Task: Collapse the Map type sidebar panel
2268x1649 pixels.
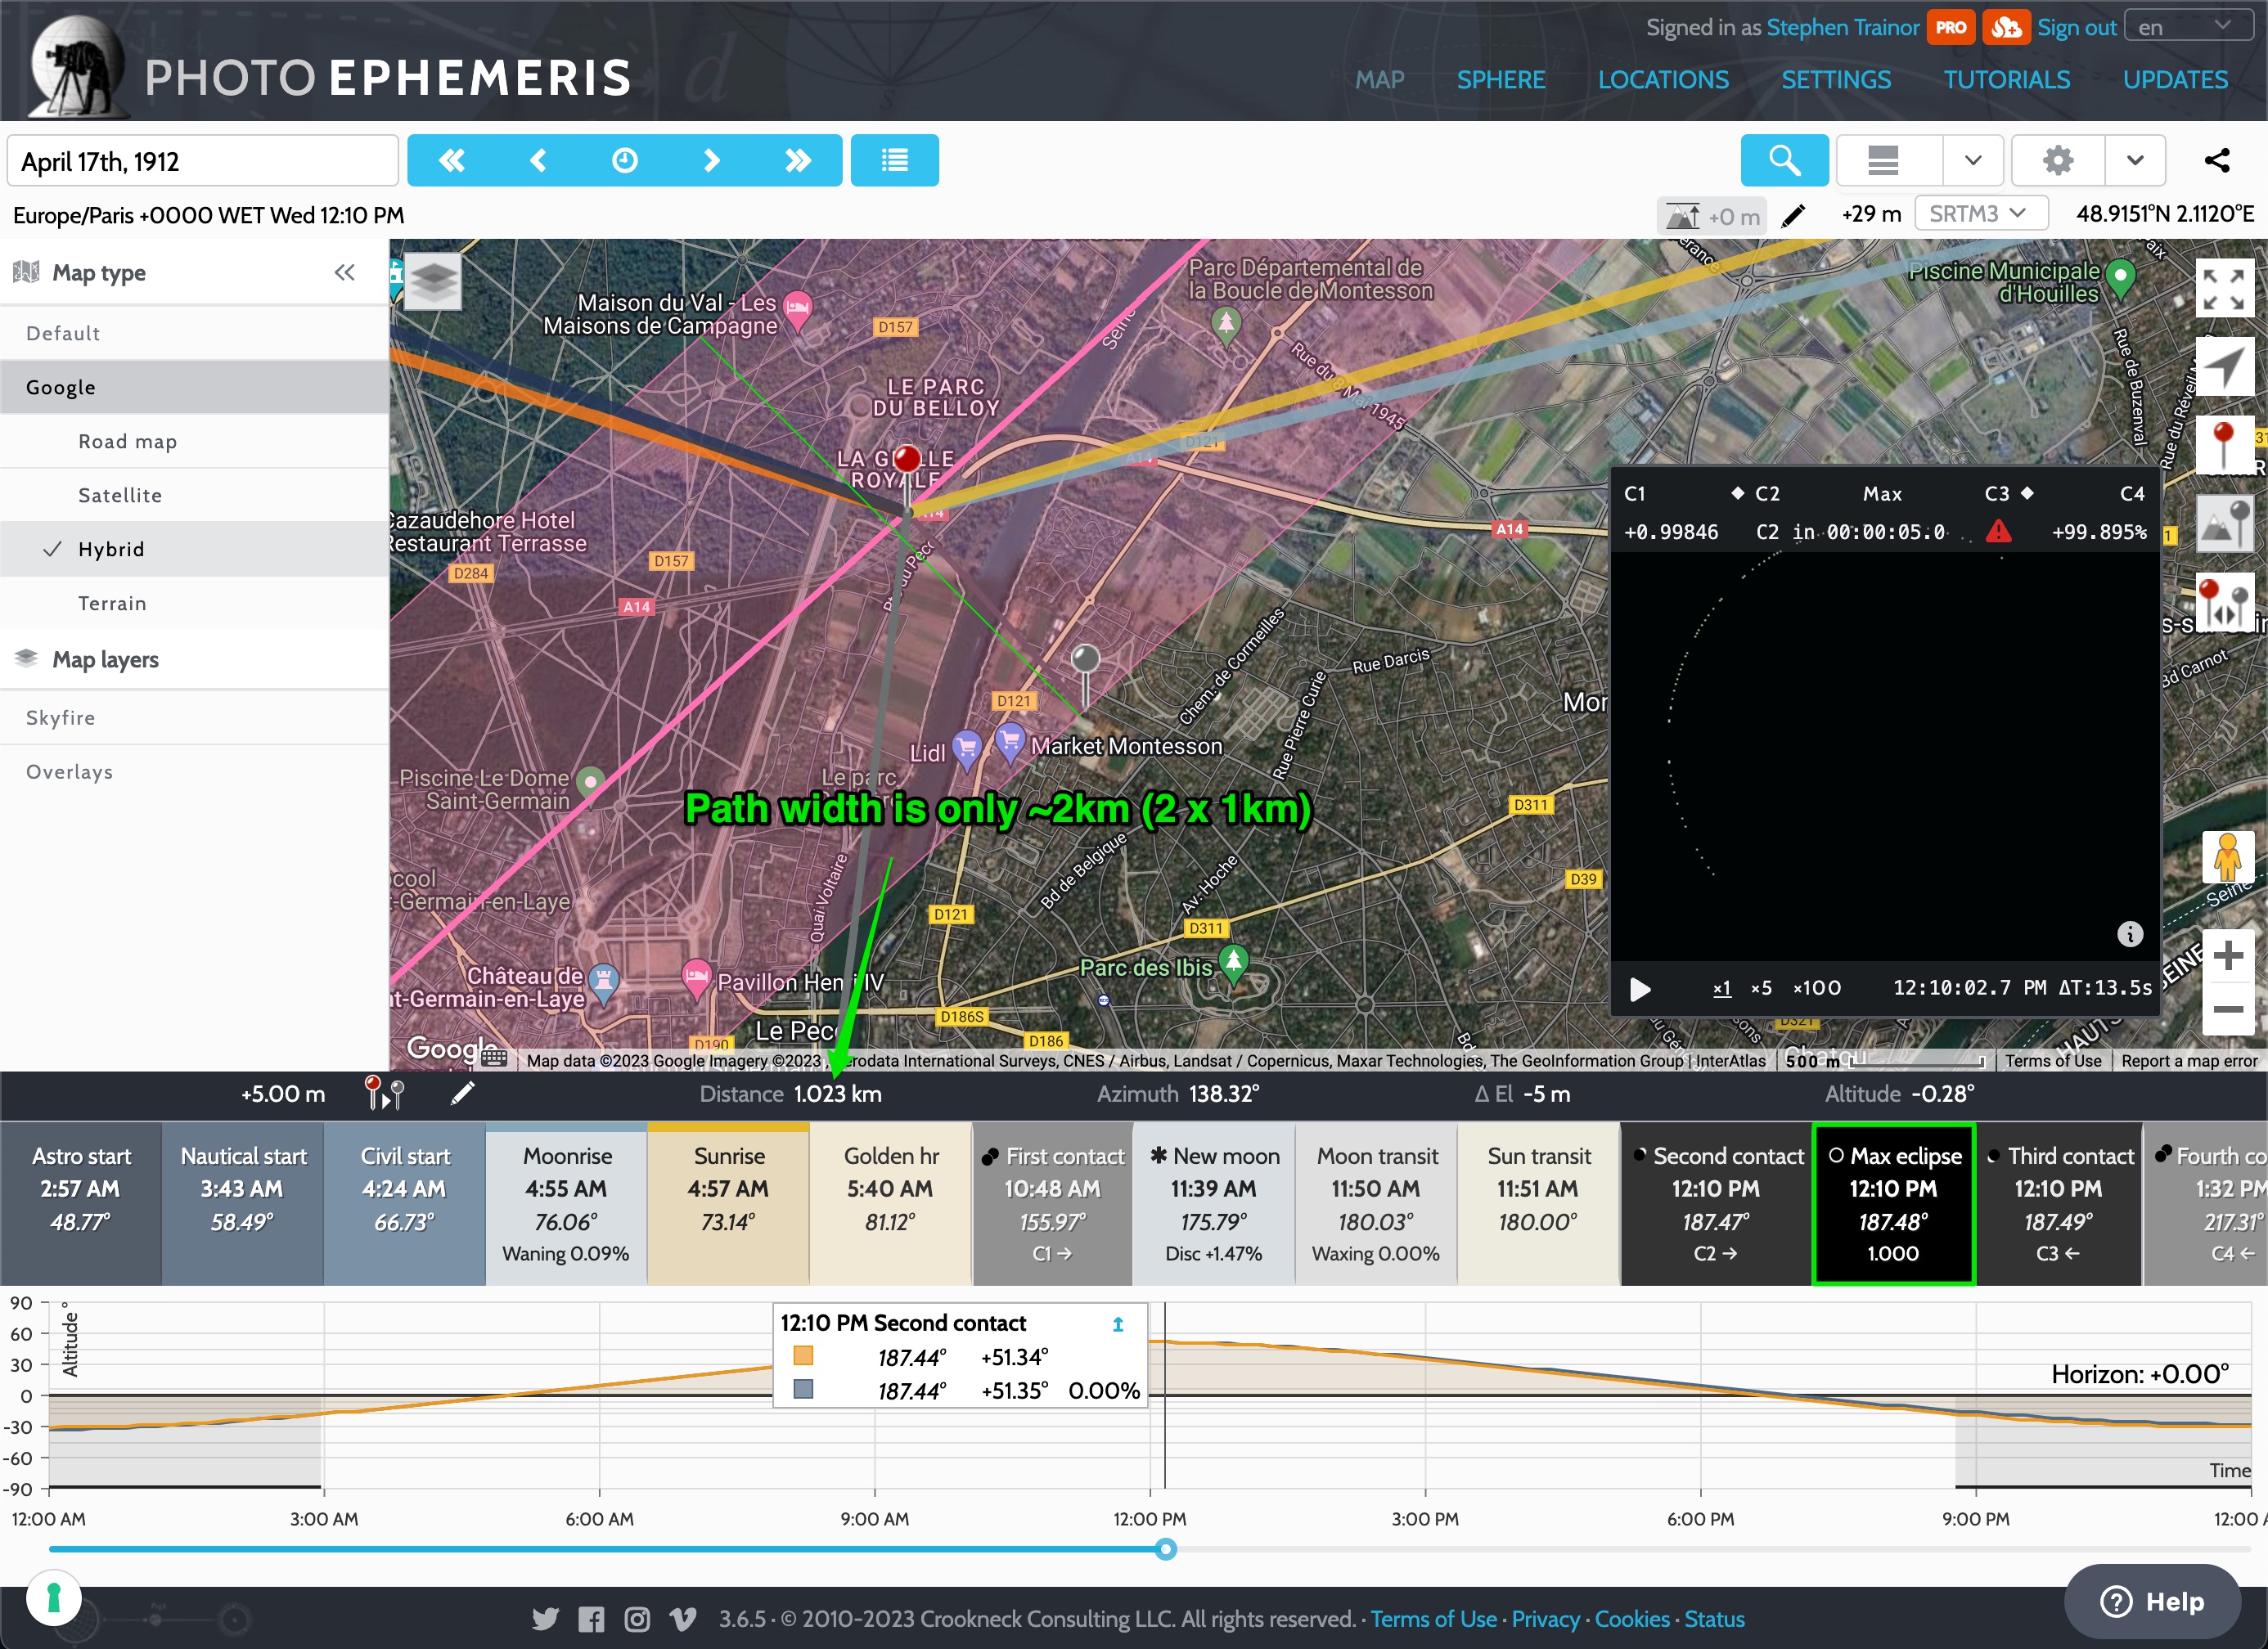Action: pos(345,272)
